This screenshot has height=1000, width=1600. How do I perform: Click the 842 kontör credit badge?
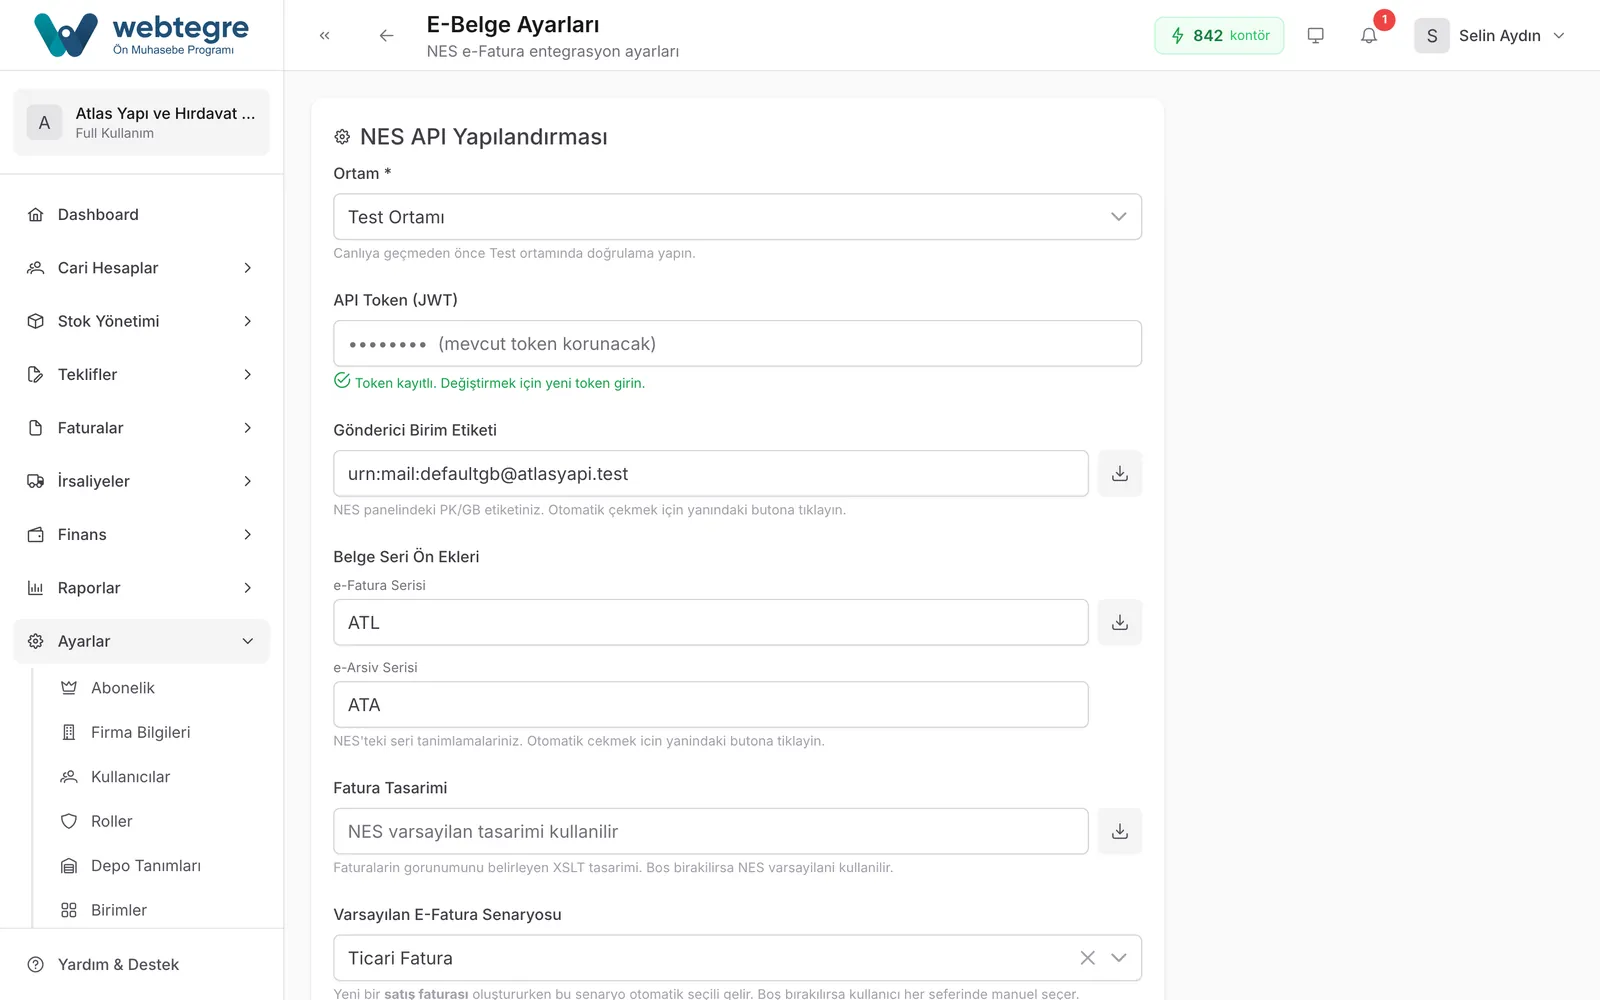point(1219,35)
